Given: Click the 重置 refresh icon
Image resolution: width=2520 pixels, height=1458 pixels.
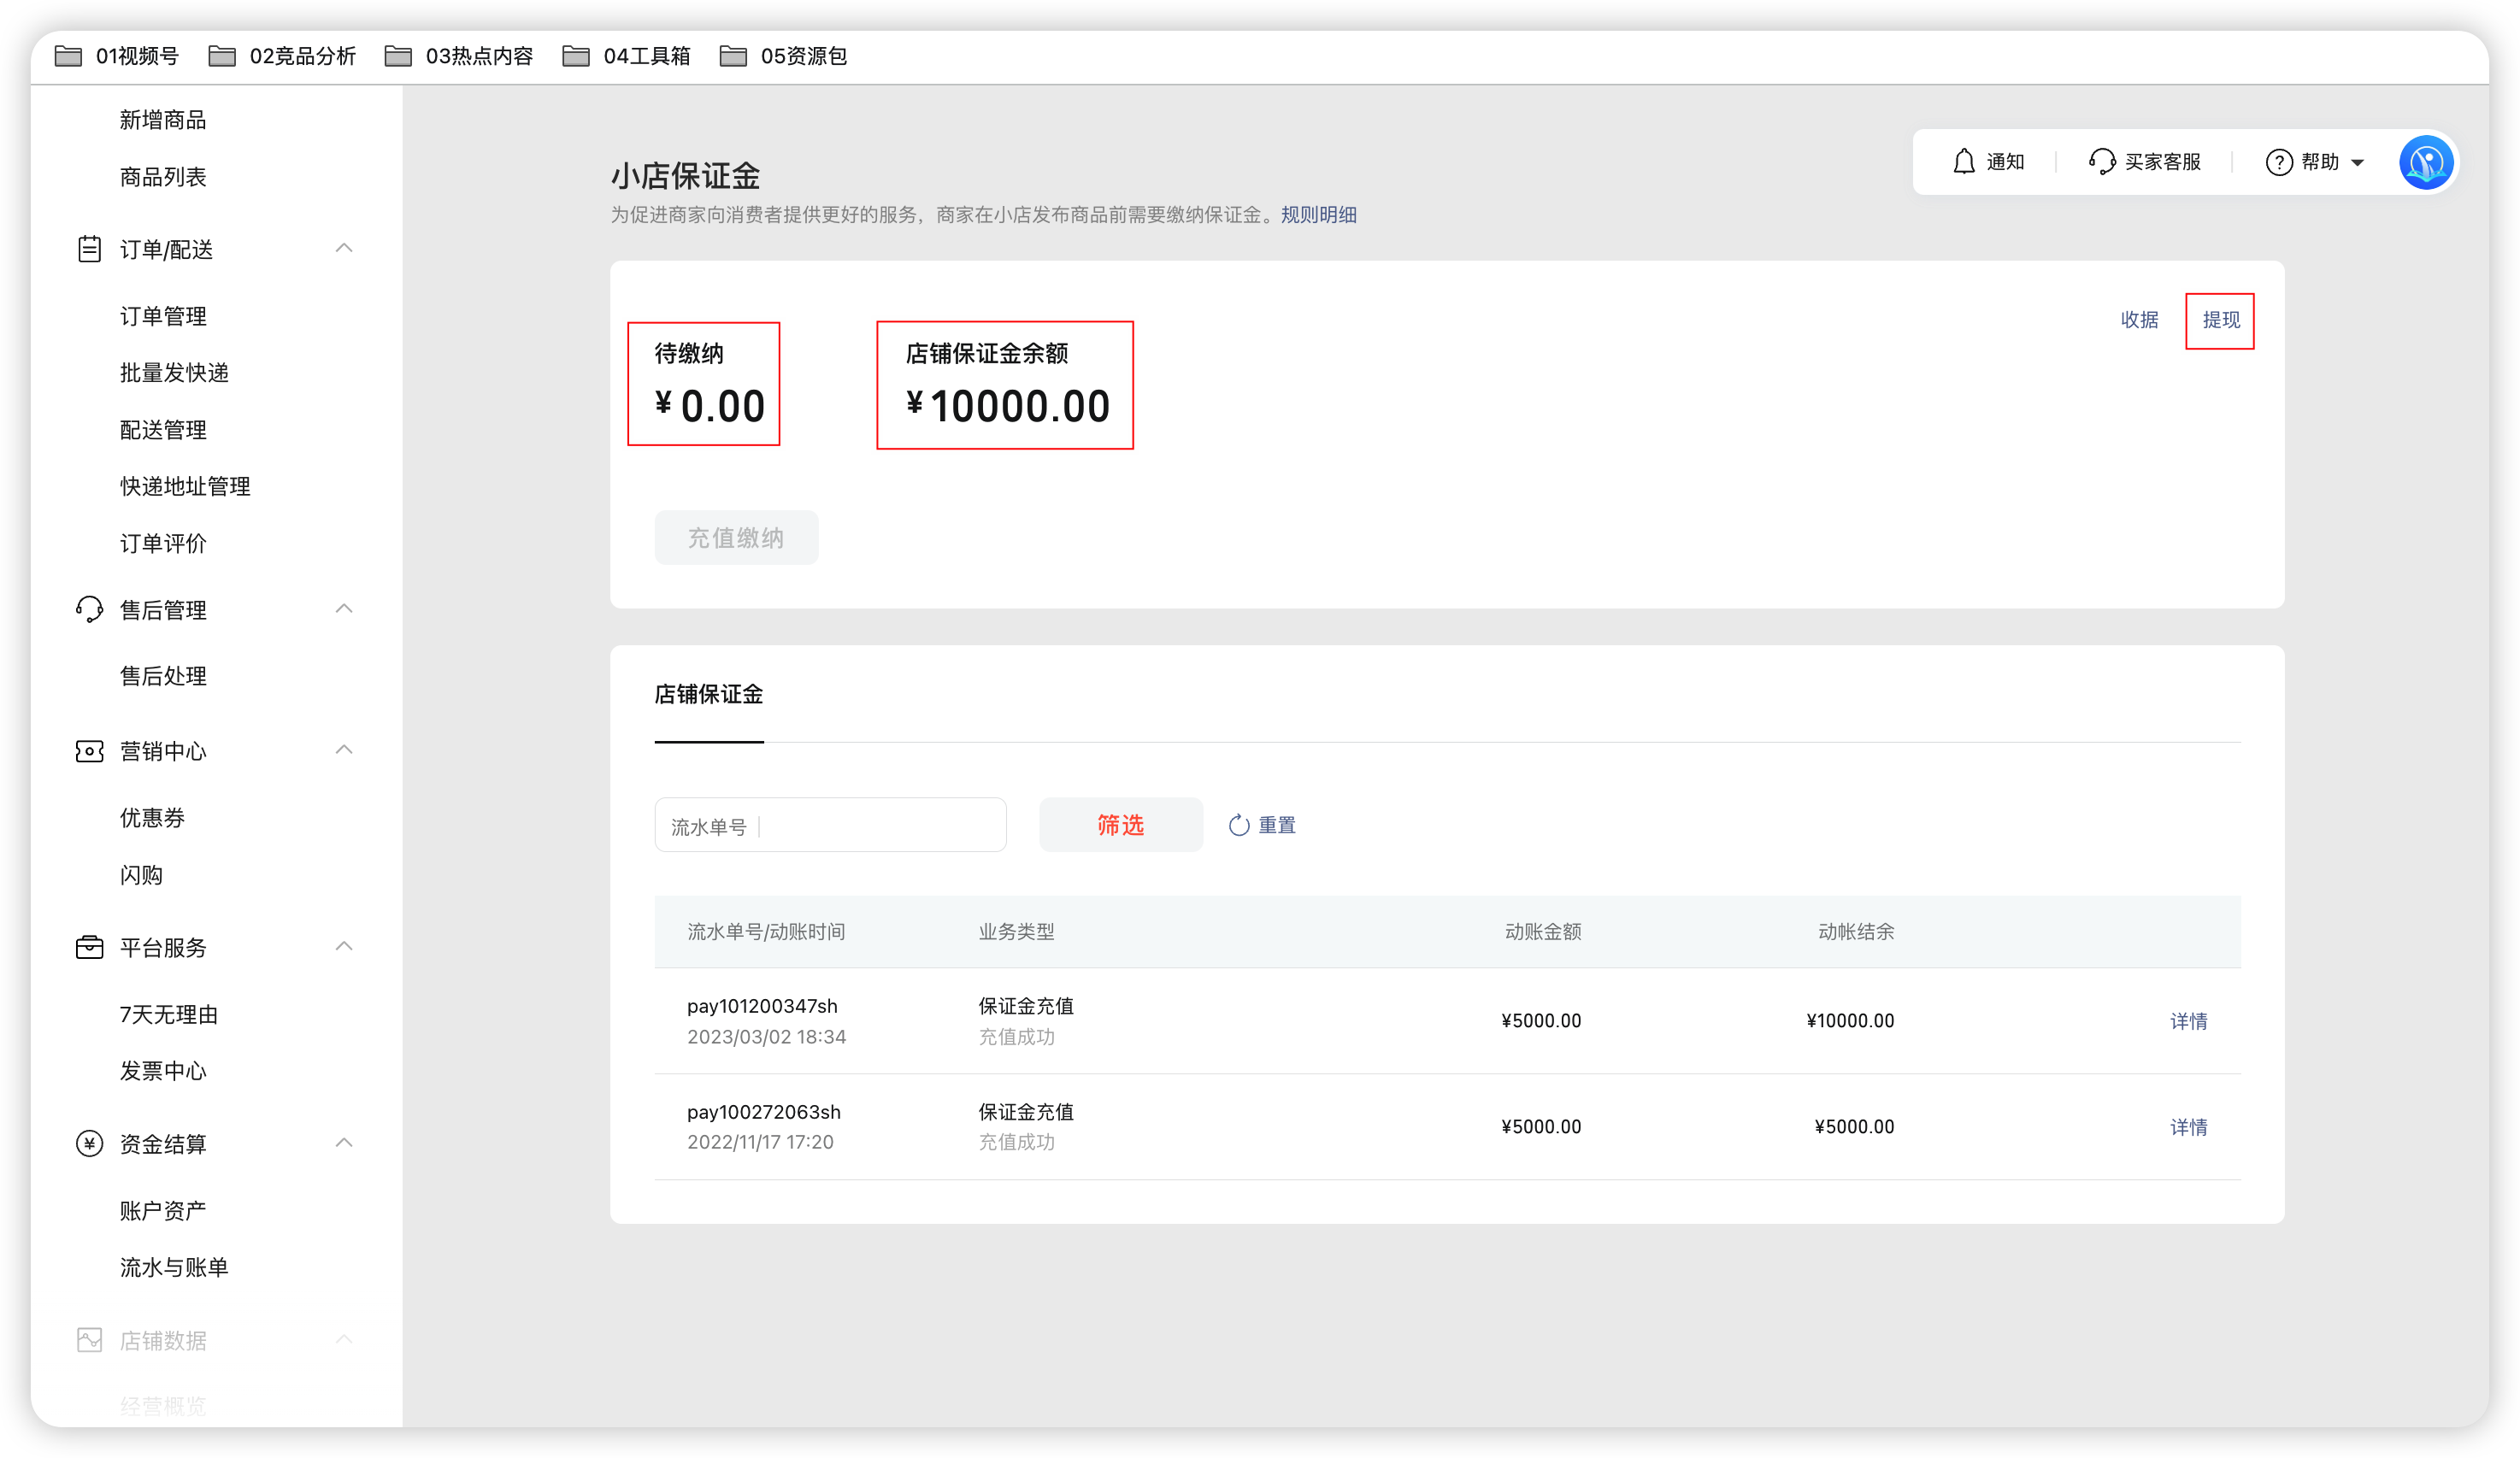Looking at the screenshot, I should point(1239,825).
